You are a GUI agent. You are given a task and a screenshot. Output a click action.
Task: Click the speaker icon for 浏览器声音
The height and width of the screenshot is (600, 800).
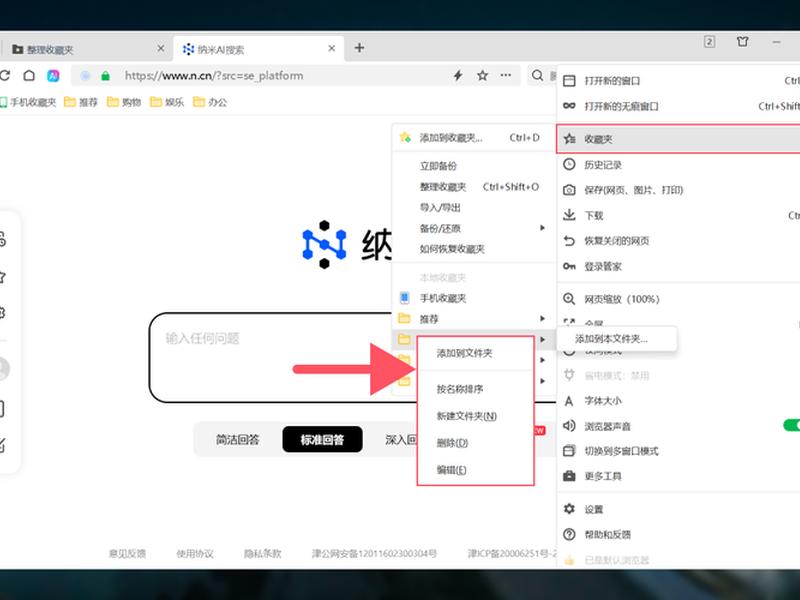click(569, 426)
